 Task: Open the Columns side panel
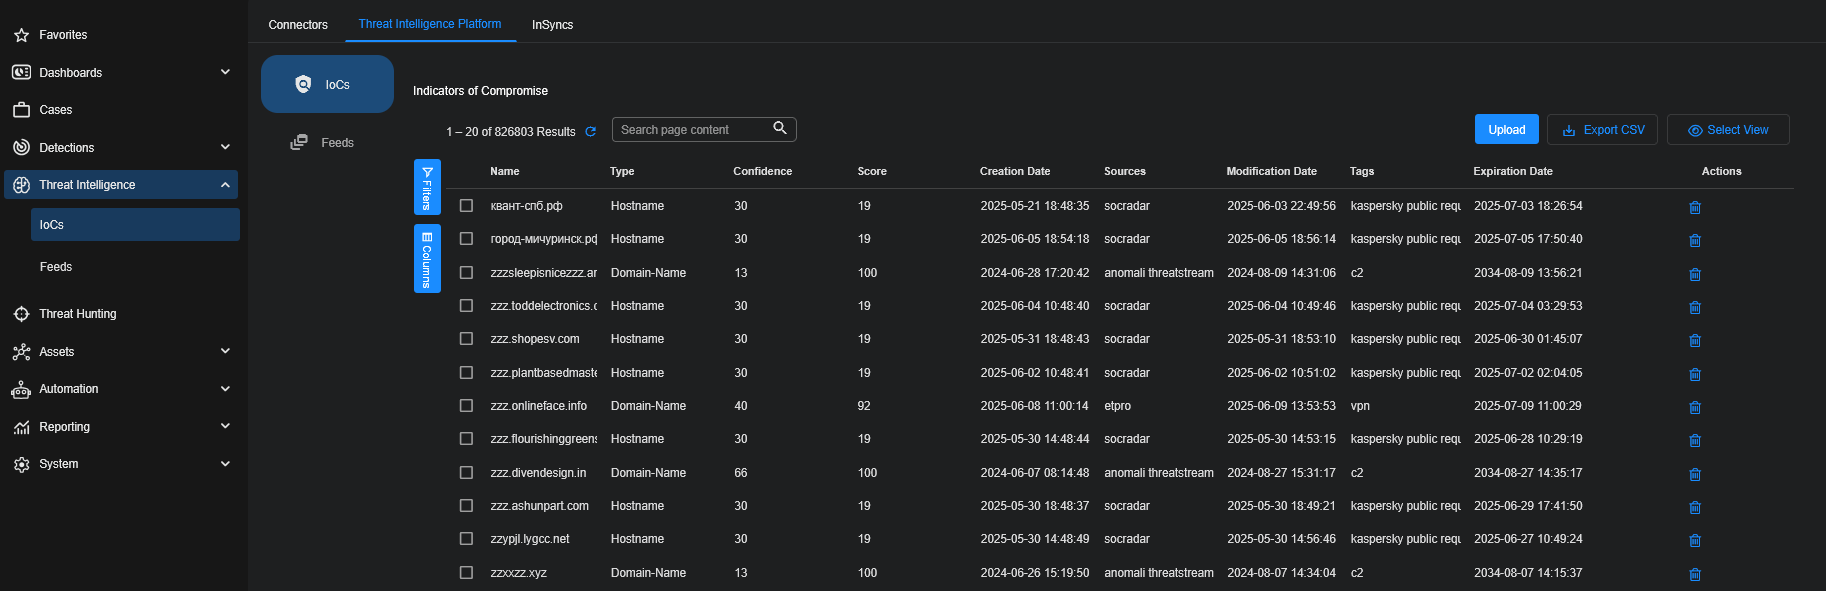pyautogui.click(x=427, y=259)
